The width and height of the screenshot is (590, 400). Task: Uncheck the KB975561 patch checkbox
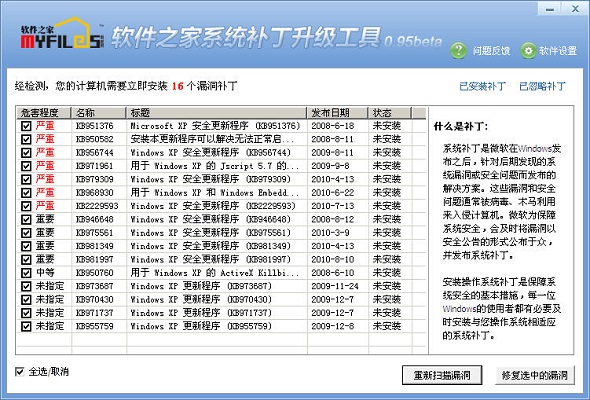pyautogui.click(x=26, y=233)
